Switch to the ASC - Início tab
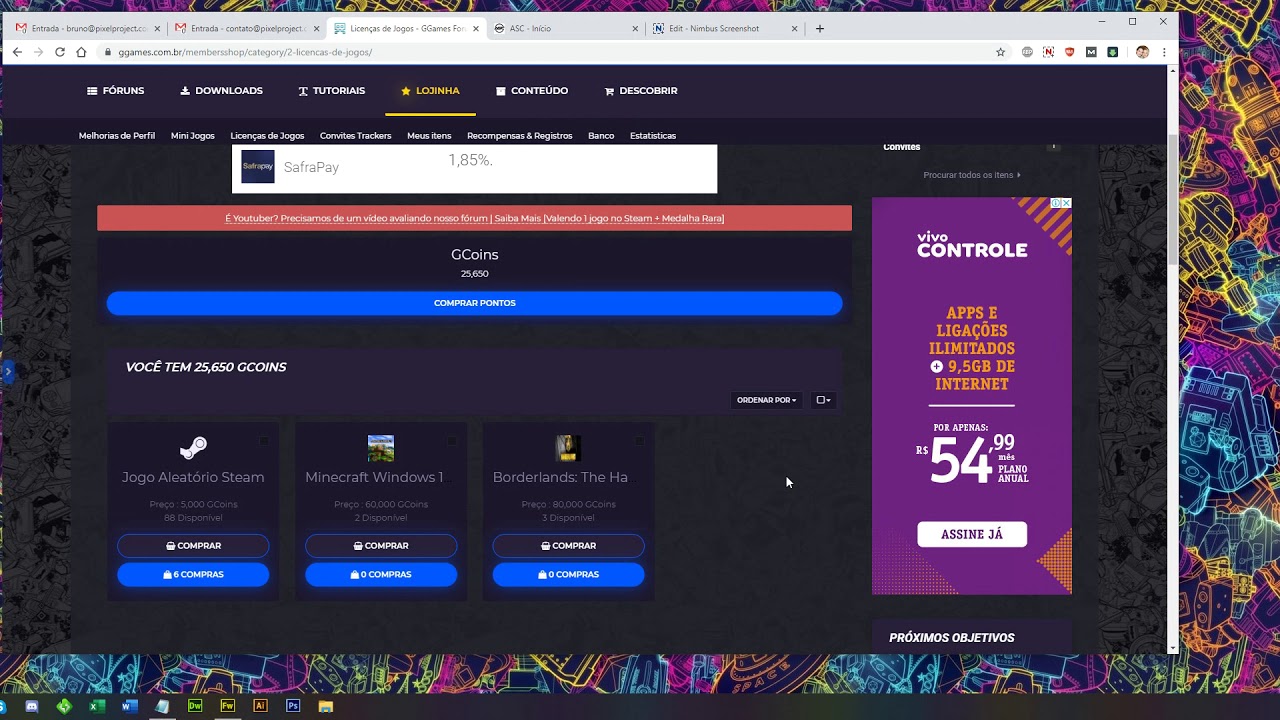 coord(565,29)
